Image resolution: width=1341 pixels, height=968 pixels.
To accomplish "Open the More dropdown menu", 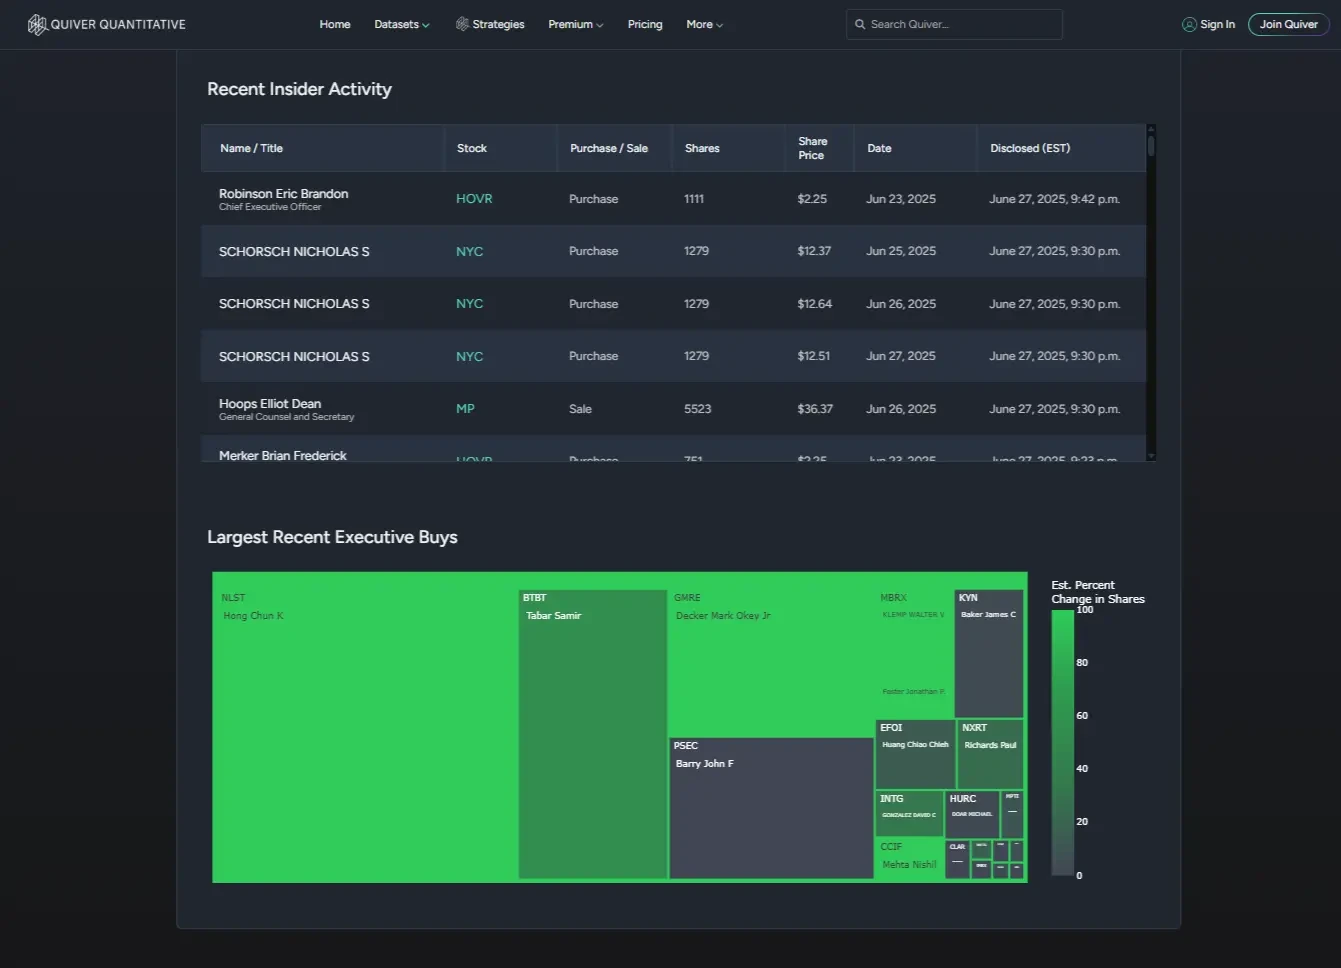I will click(x=705, y=24).
